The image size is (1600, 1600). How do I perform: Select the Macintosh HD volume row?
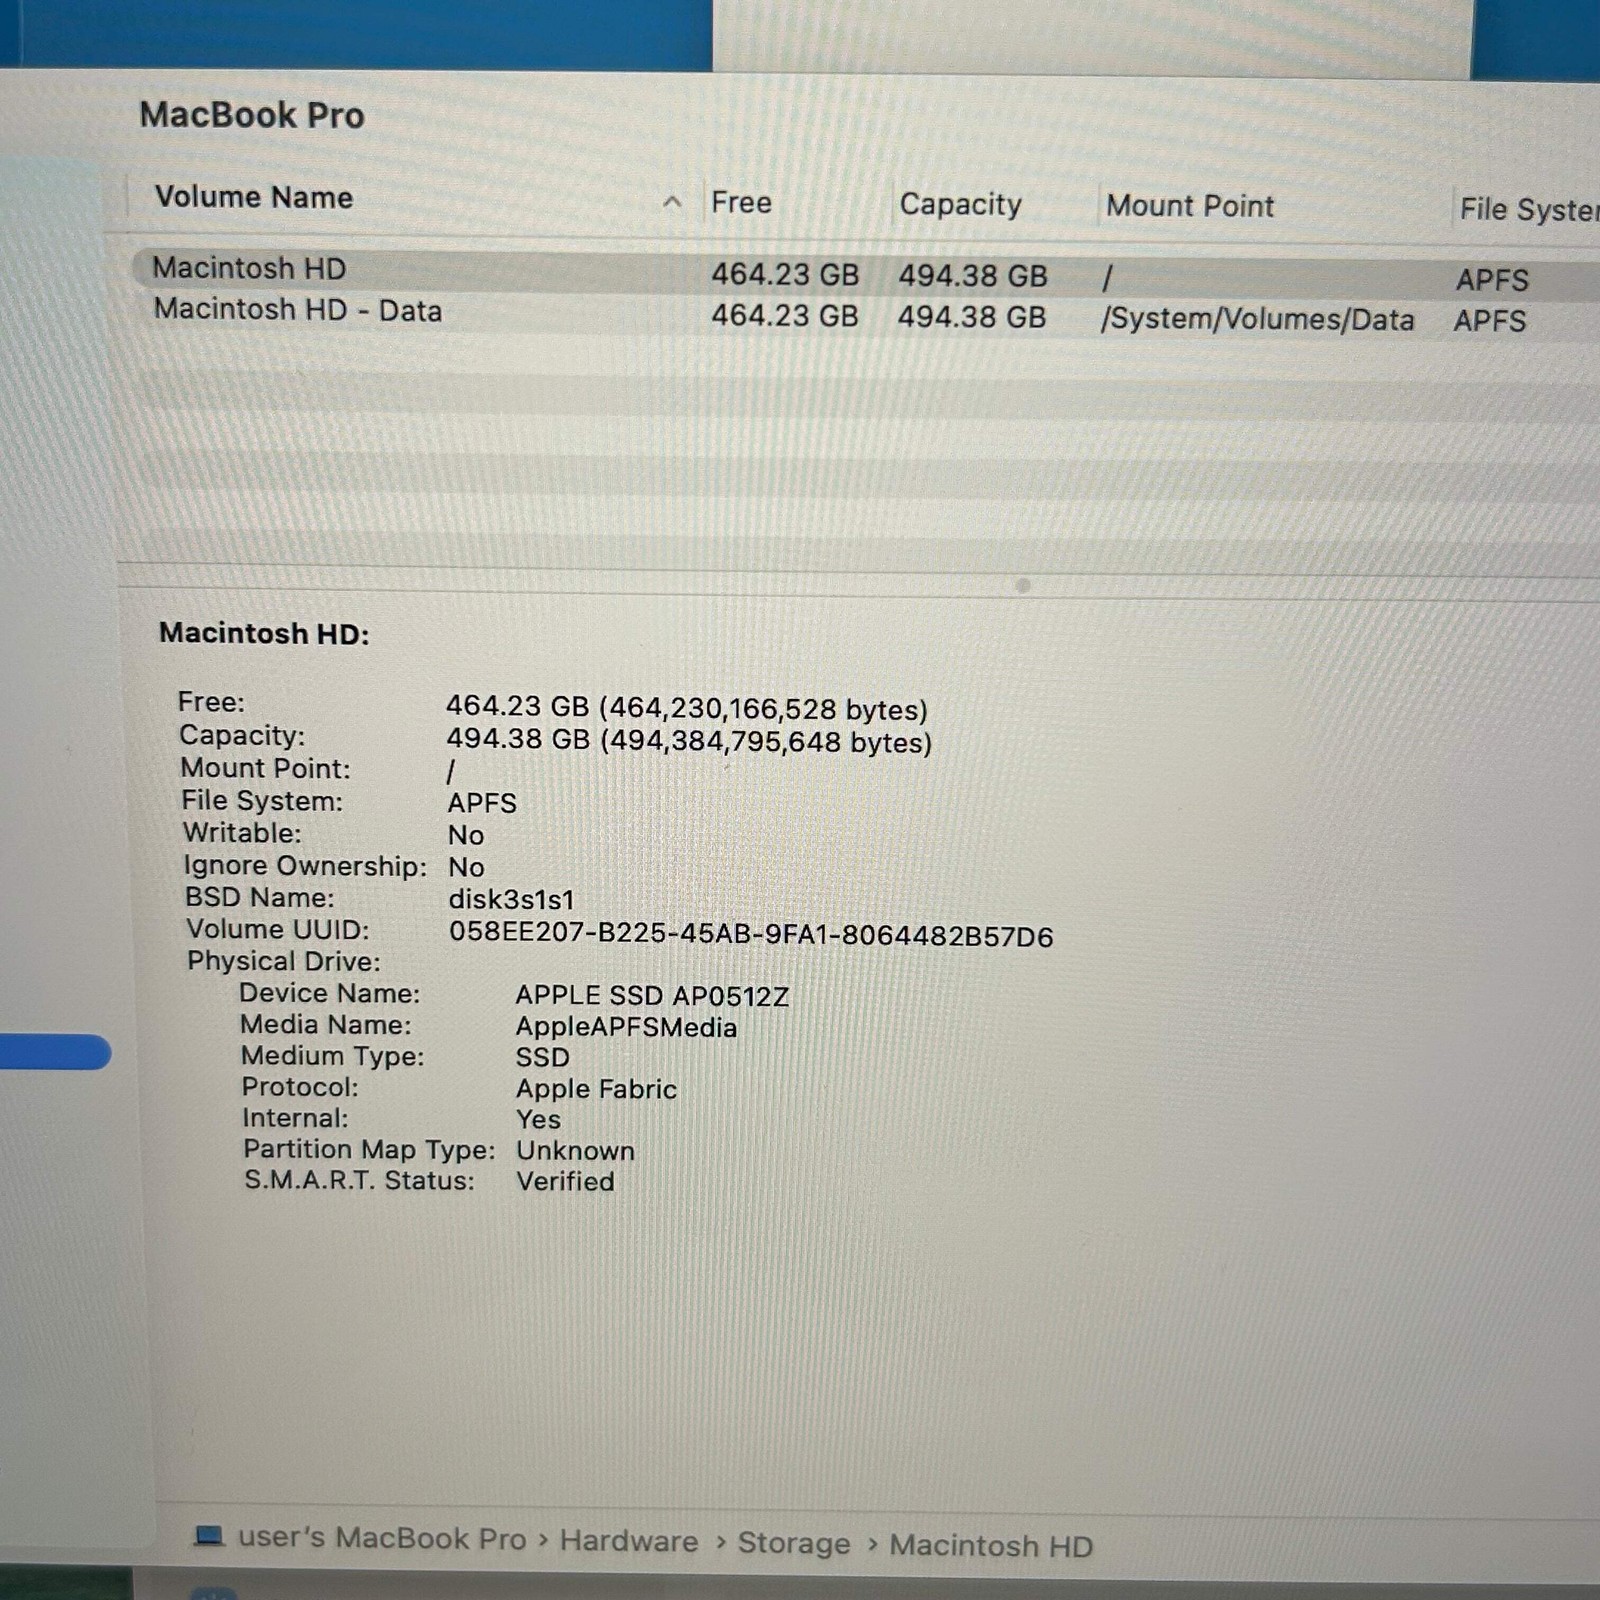tap(865, 272)
